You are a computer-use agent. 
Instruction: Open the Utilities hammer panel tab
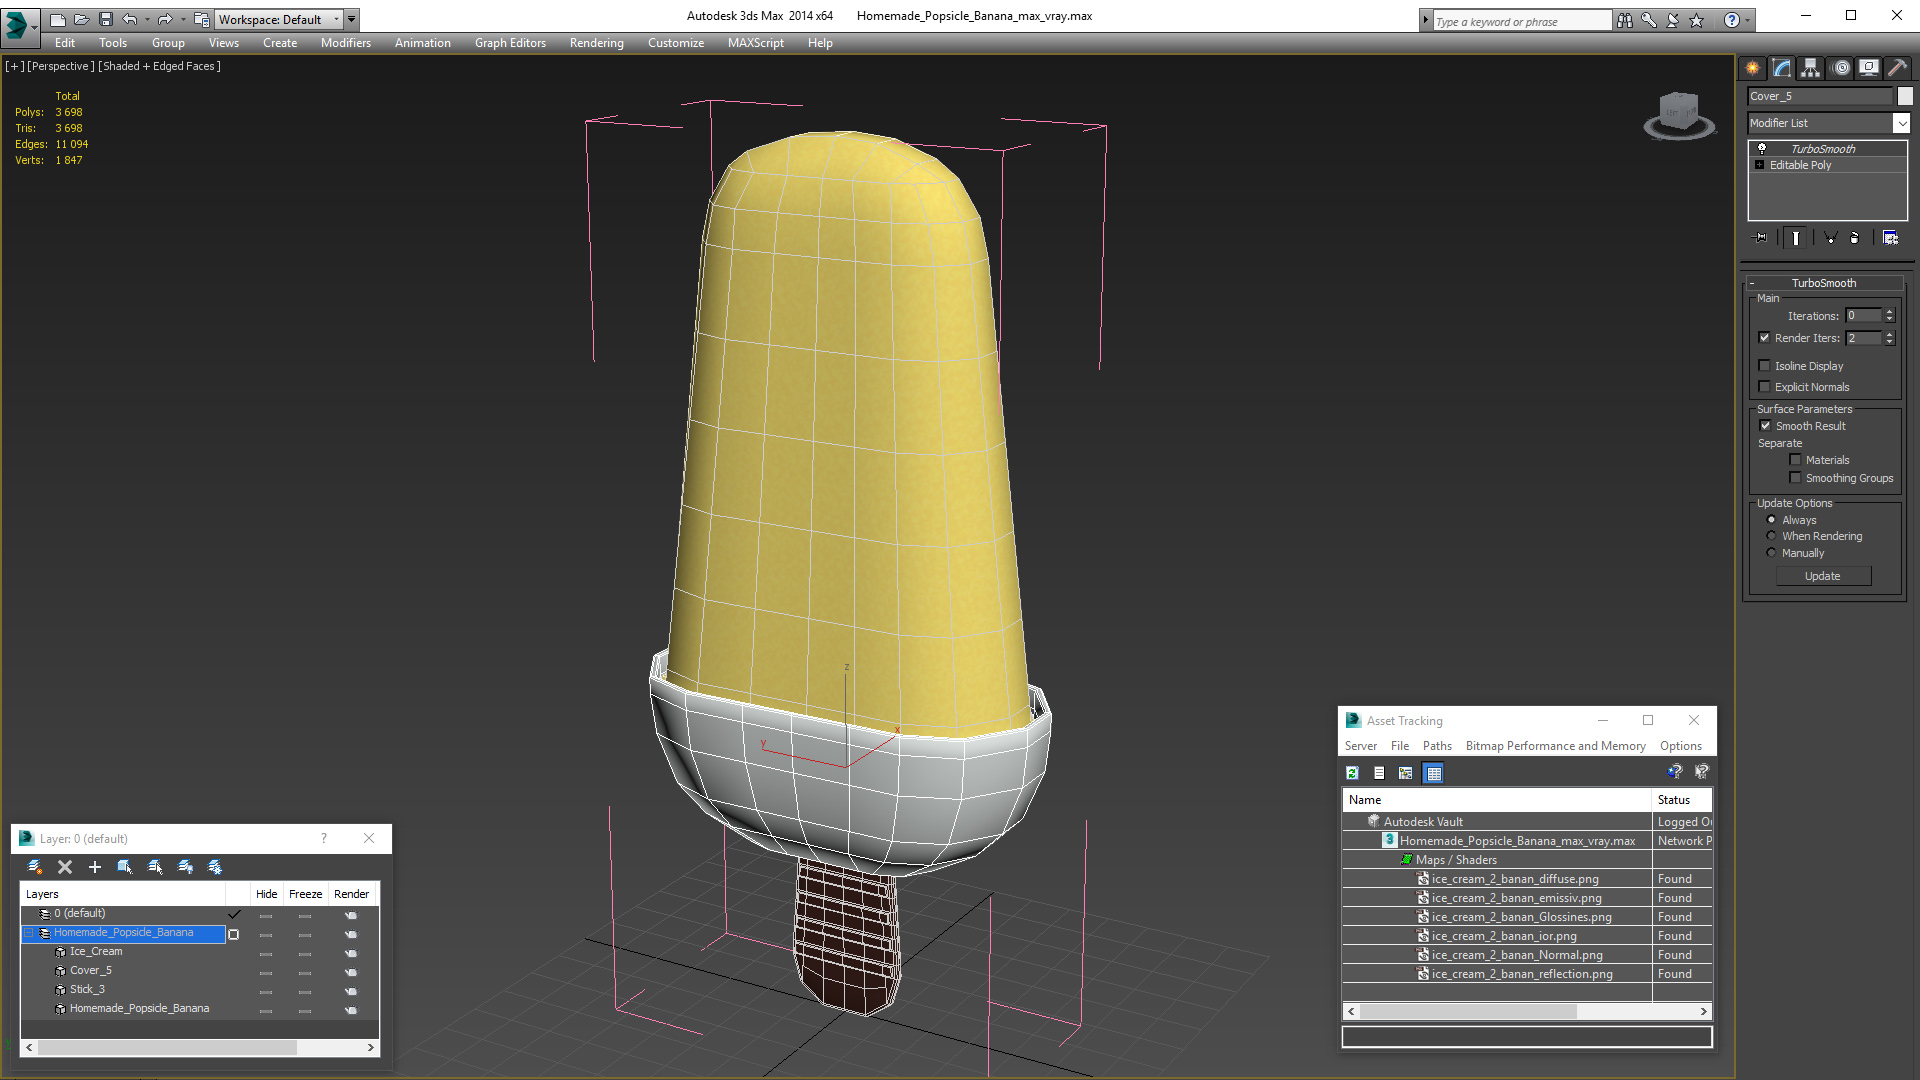[1897, 68]
